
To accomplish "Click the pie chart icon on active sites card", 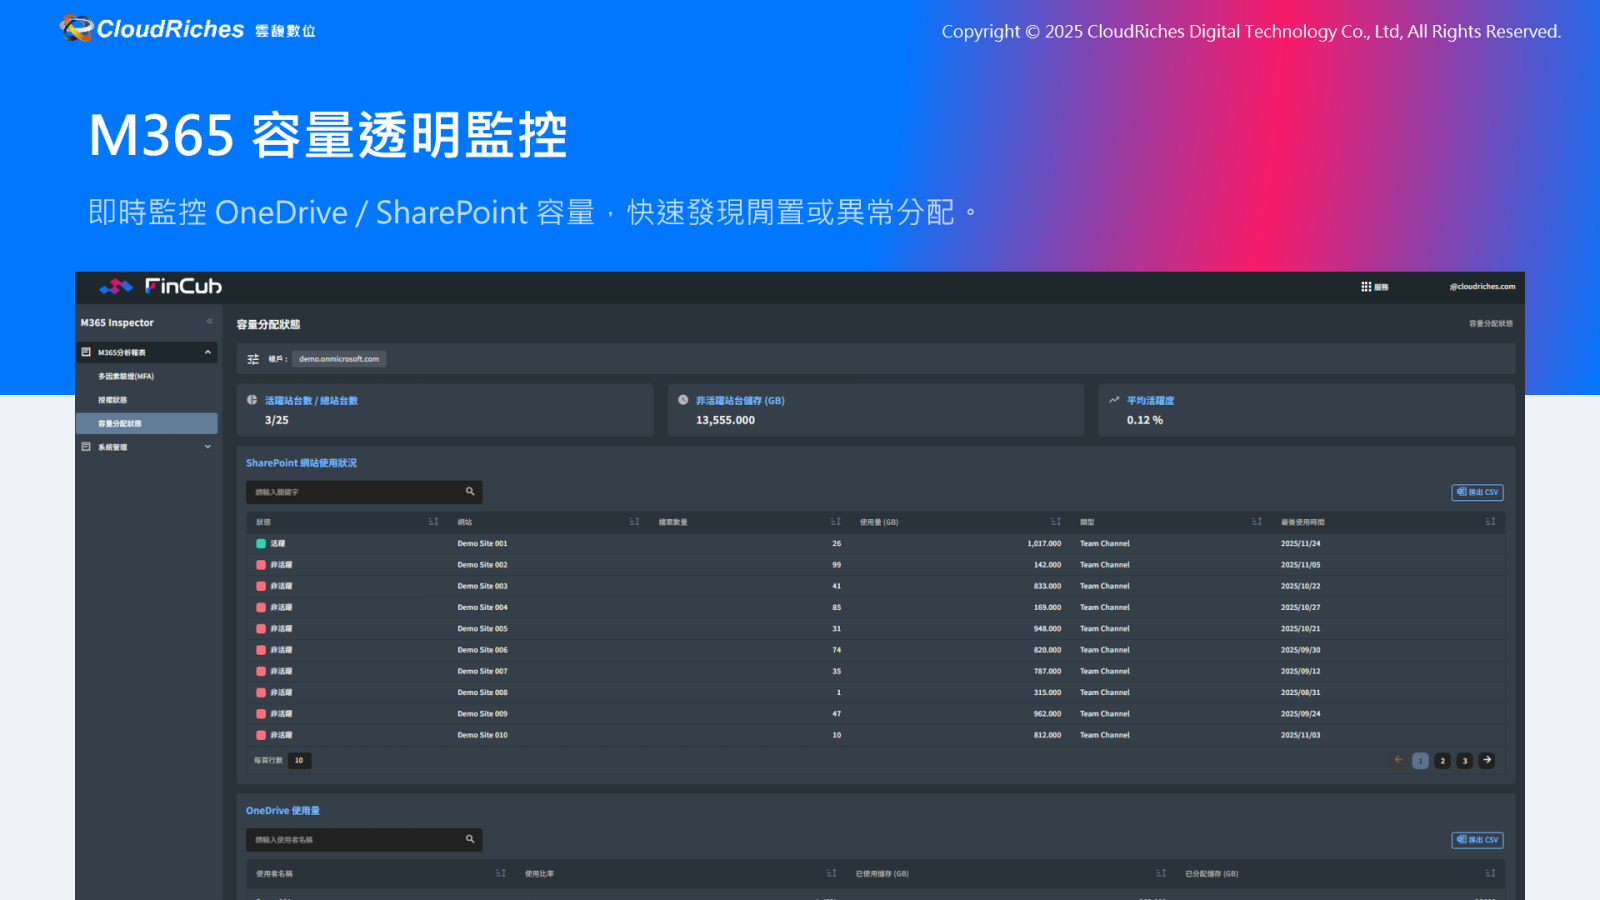I will [x=252, y=400].
